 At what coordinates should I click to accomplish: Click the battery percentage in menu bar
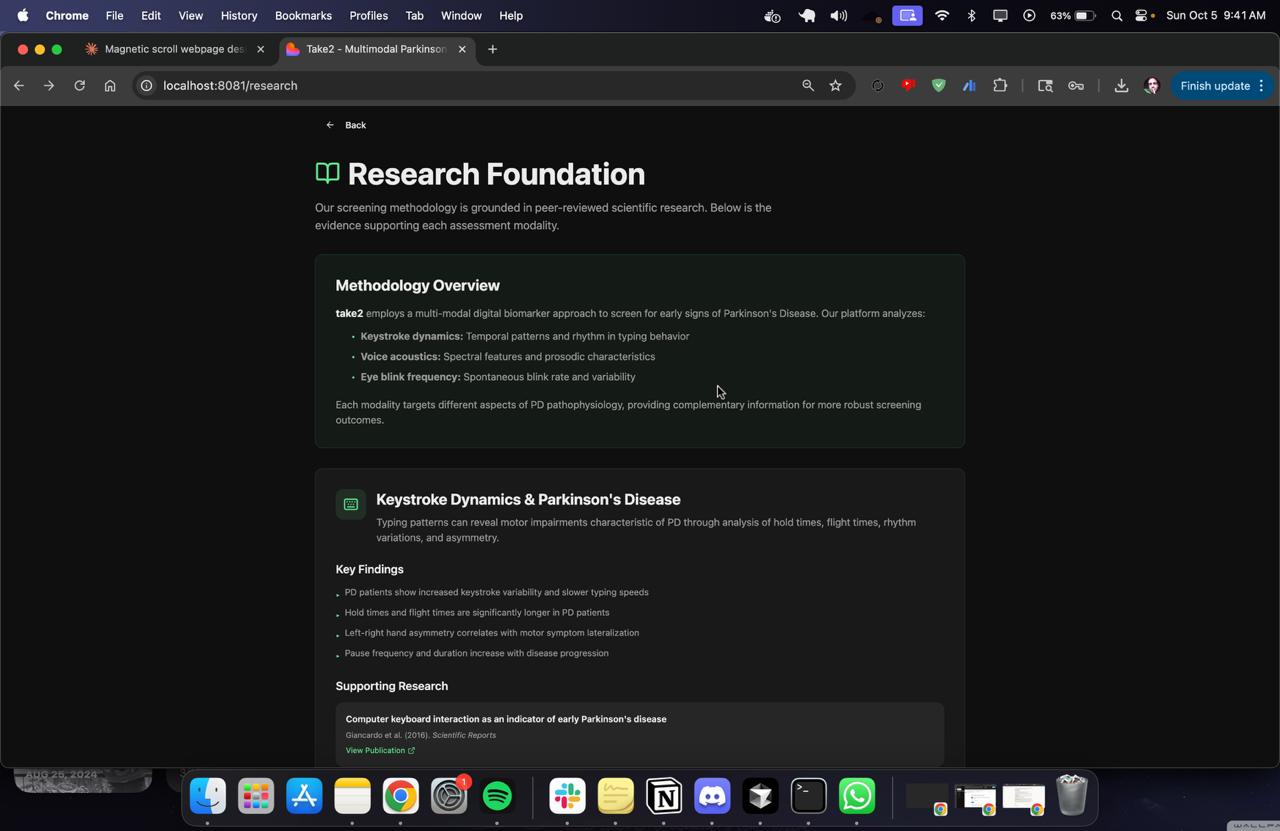(1060, 16)
